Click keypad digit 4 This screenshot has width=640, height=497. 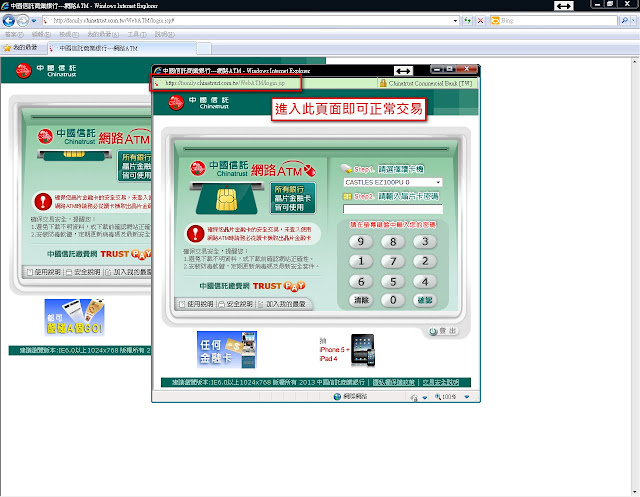click(x=425, y=282)
